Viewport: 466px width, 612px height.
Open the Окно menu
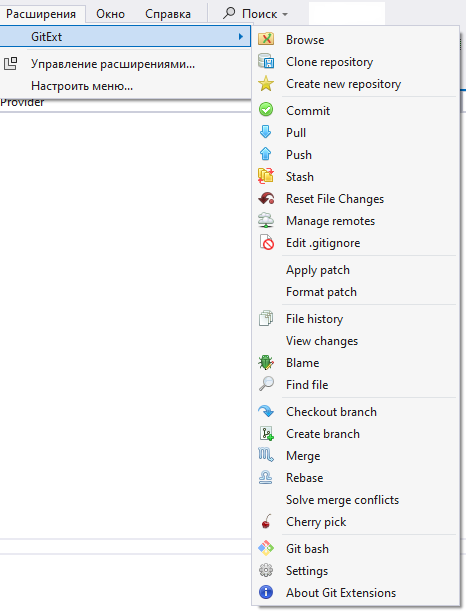click(110, 14)
